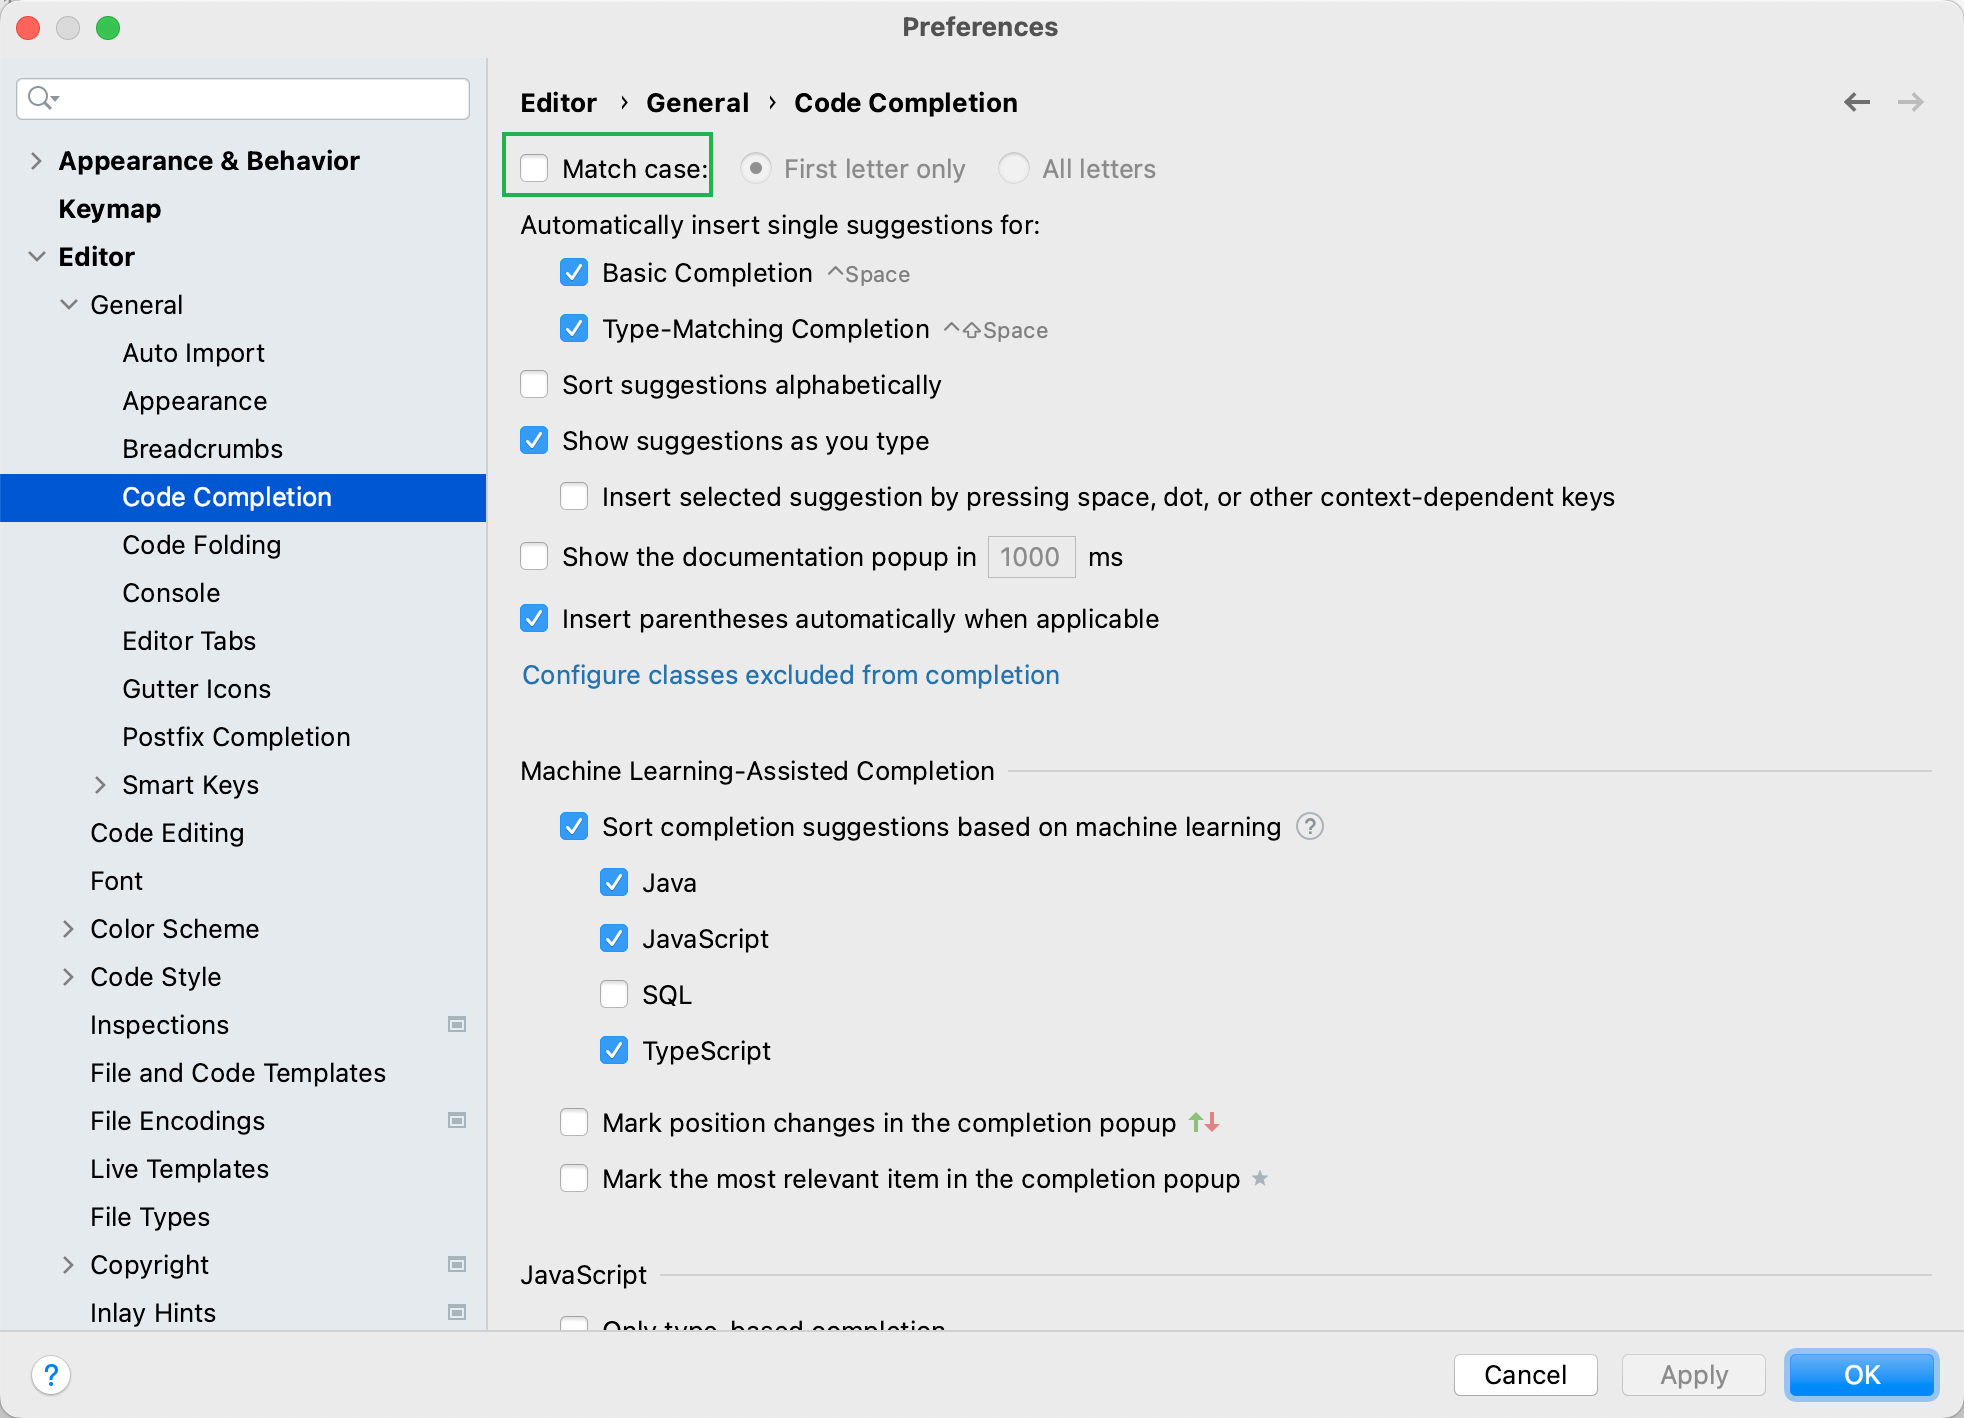Click the project-level icon next to File Encodings
The height and width of the screenshot is (1418, 1964).
click(x=457, y=1120)
